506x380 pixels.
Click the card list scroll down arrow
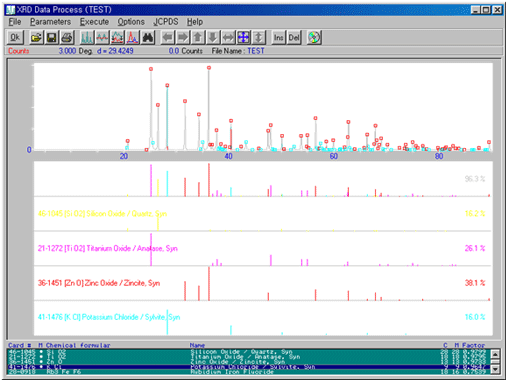pyautogui.click(x=495, y=369)
